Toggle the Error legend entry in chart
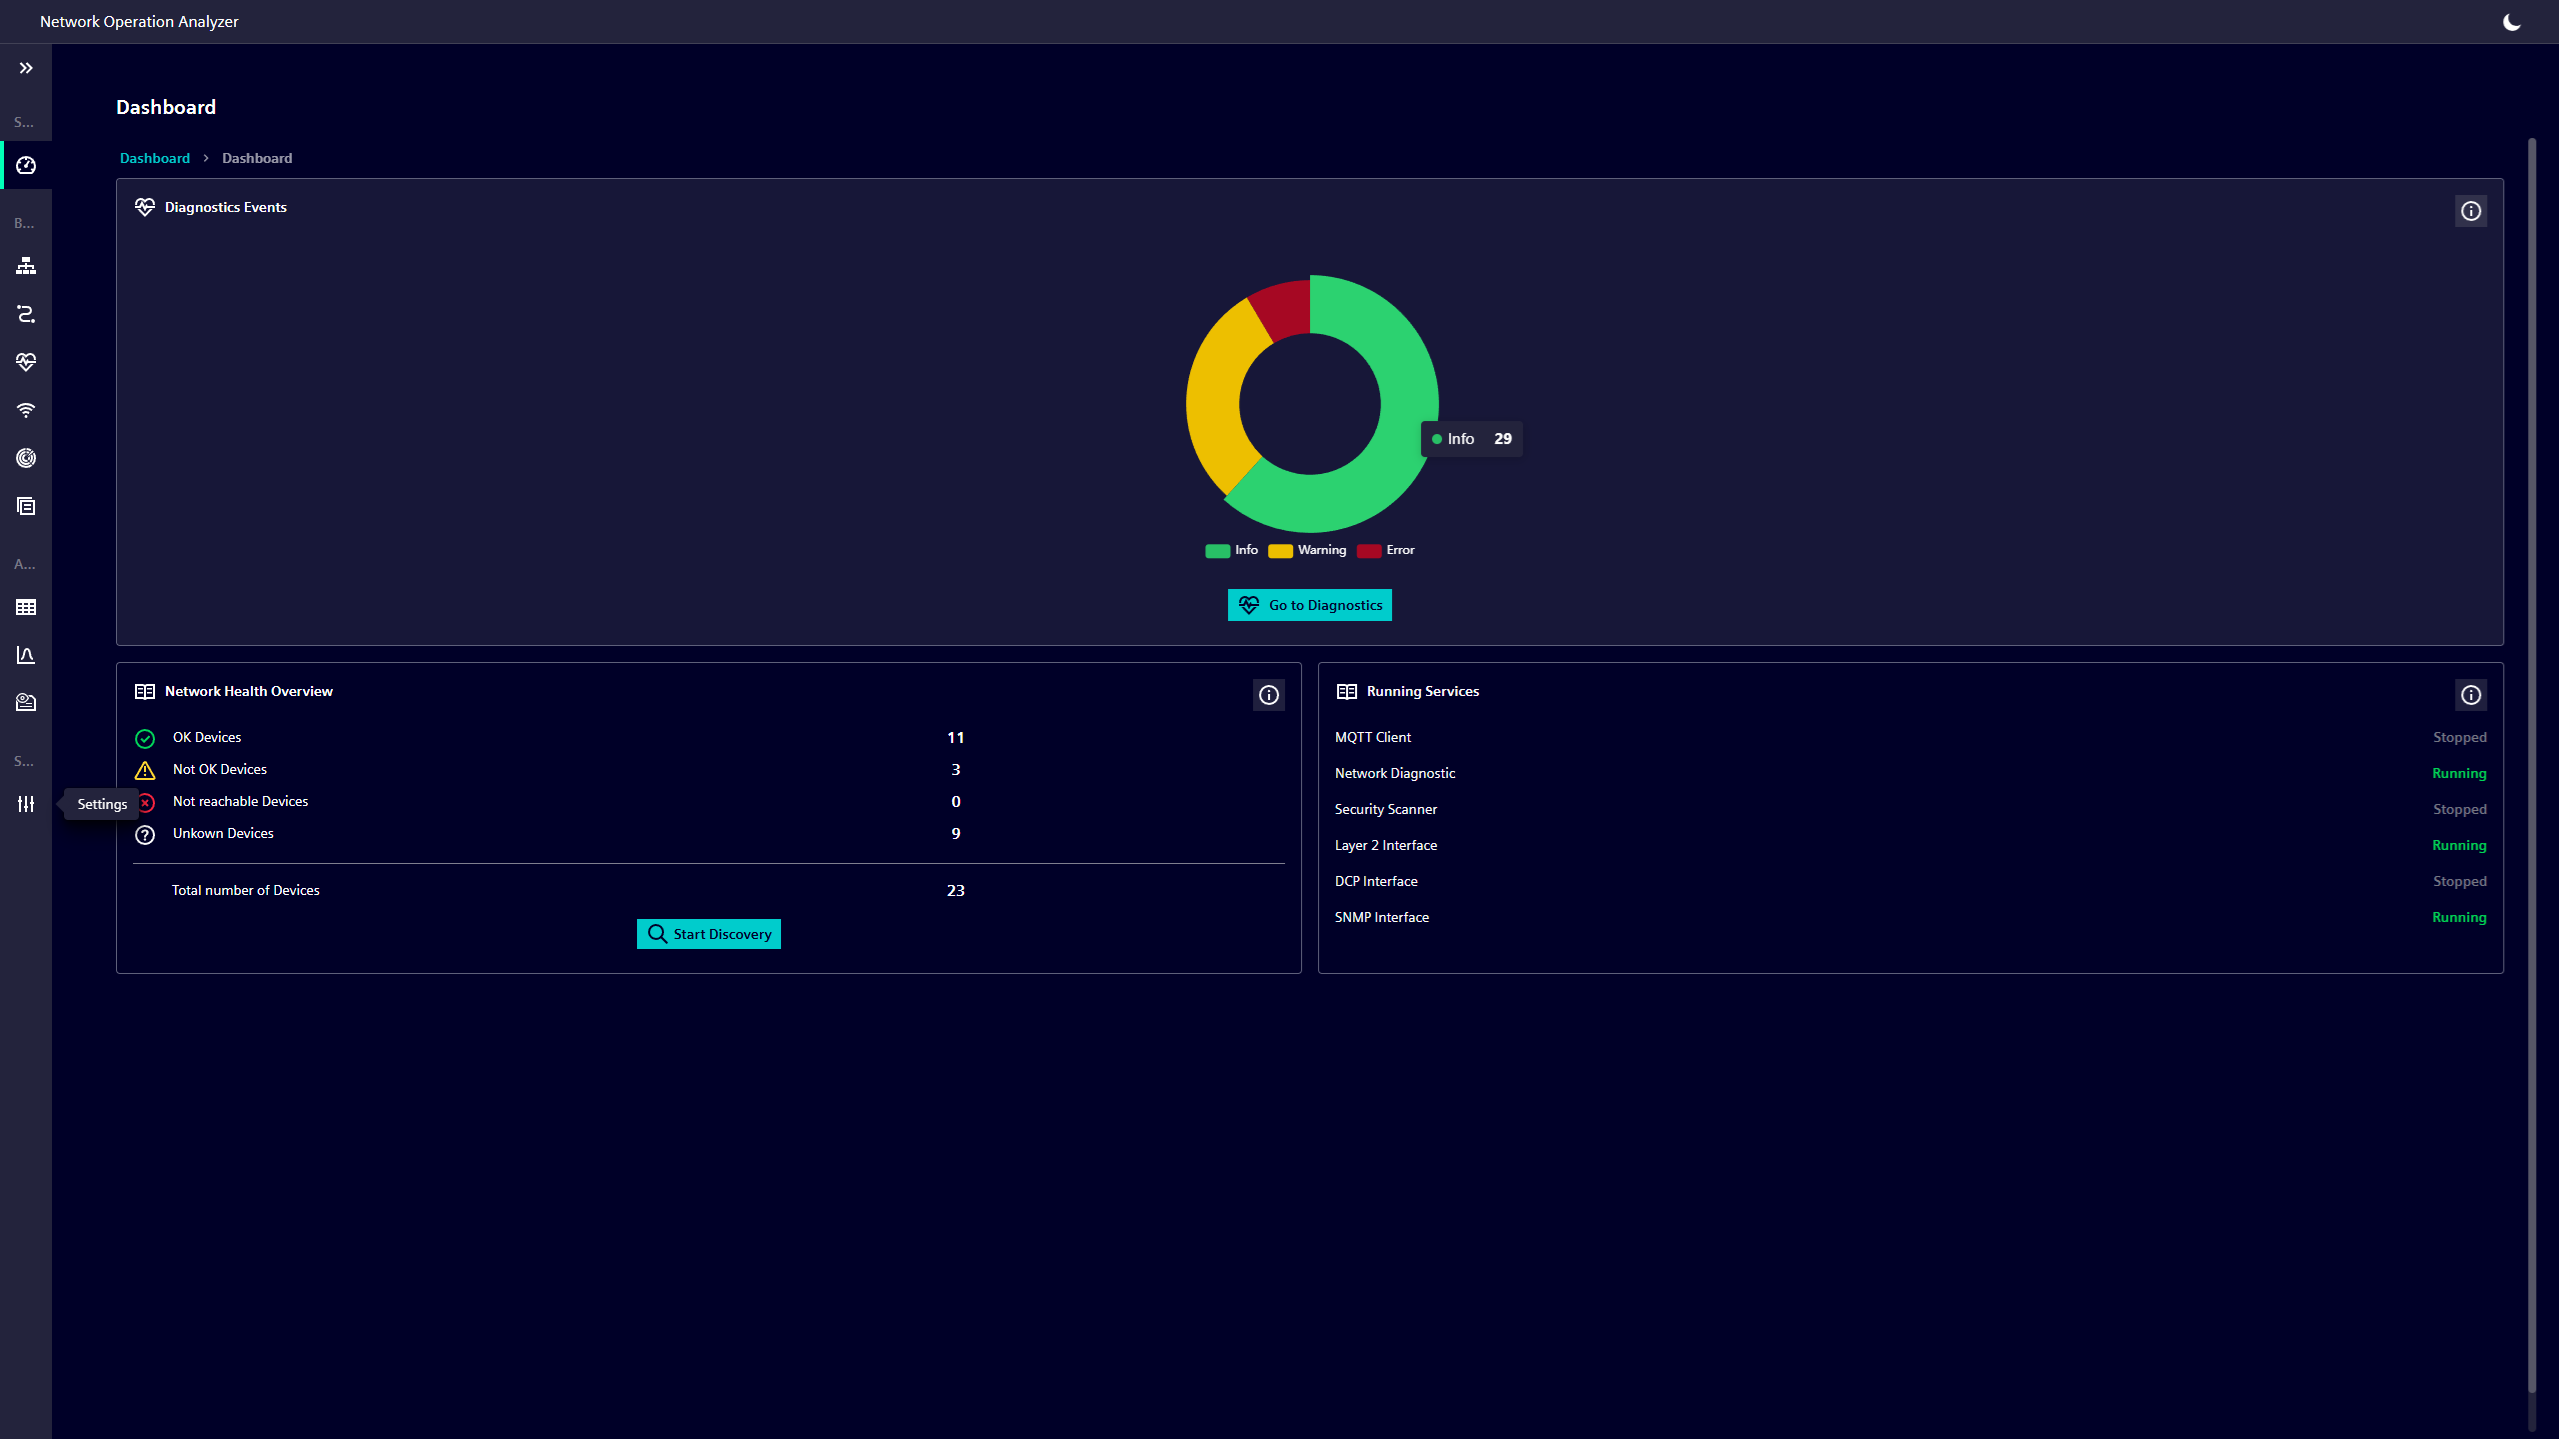This screenshot has height=1439, width=2559. [1386, 550]
